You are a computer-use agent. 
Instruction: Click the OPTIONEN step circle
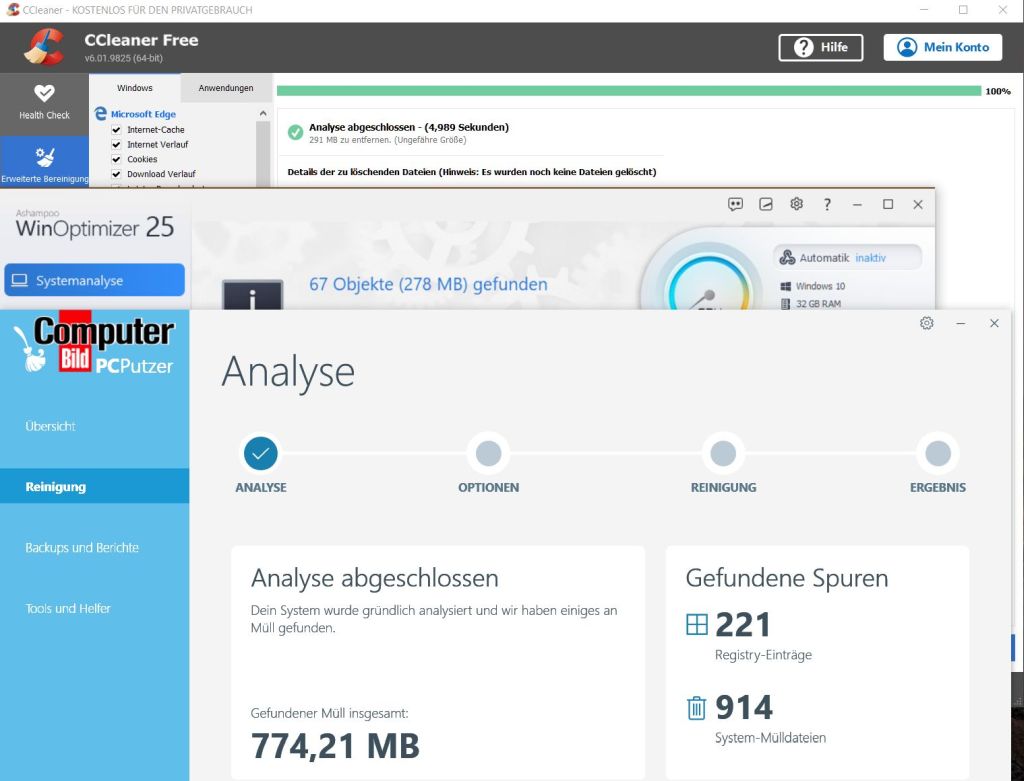pyautogui.click(x=488, y=453)
